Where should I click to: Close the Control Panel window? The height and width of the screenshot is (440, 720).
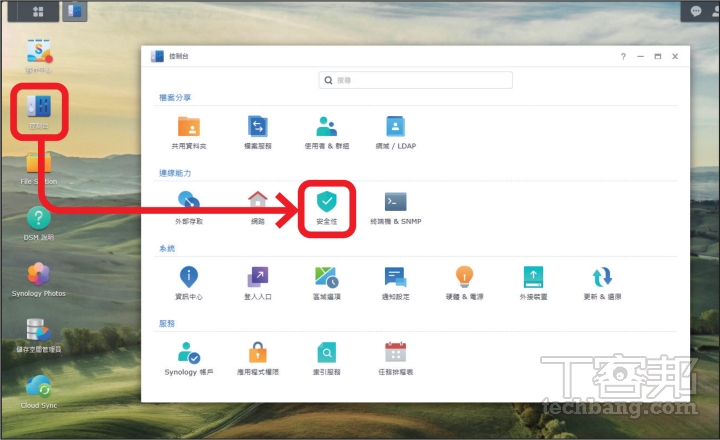pos(675,56)
